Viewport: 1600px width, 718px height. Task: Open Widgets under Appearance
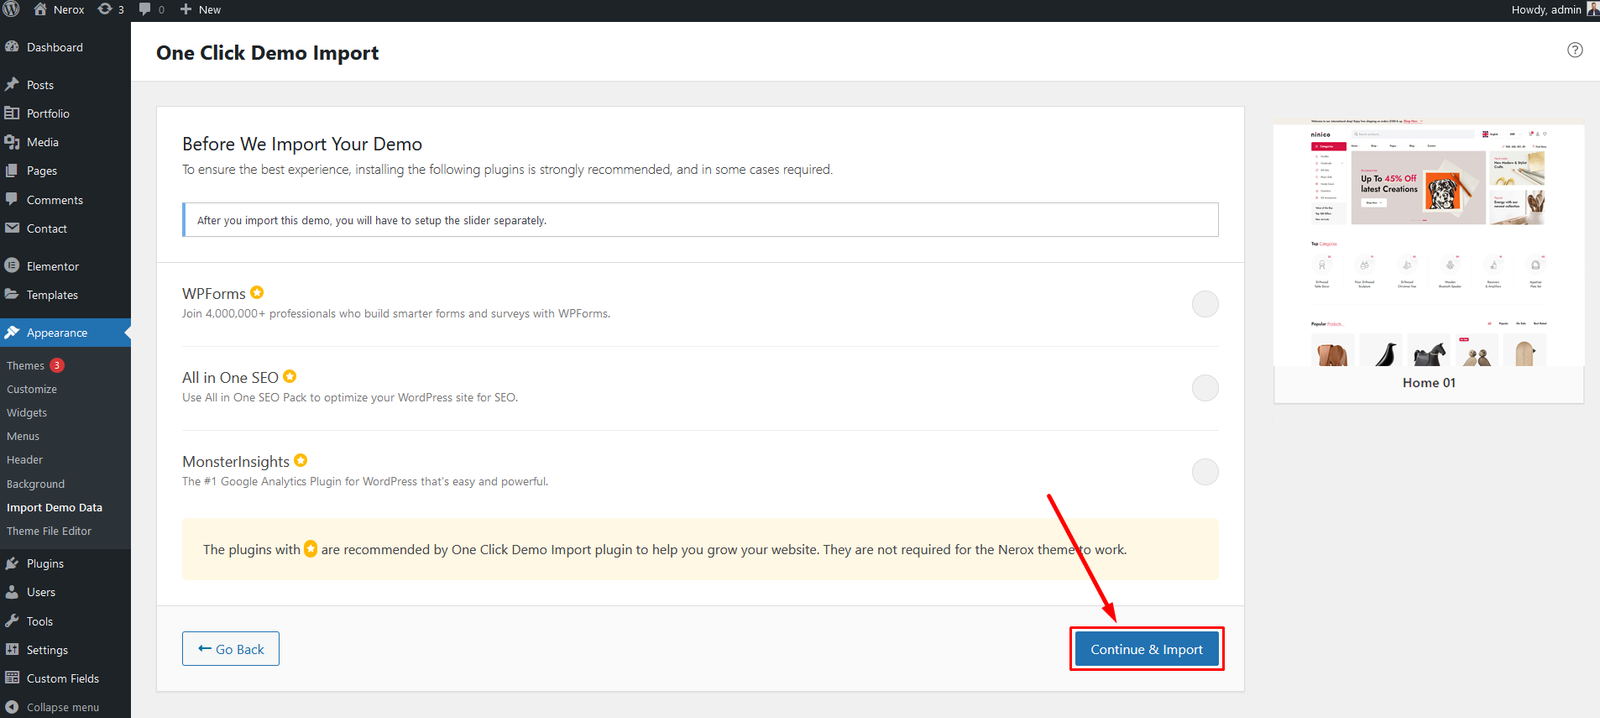tap(27, 413)
